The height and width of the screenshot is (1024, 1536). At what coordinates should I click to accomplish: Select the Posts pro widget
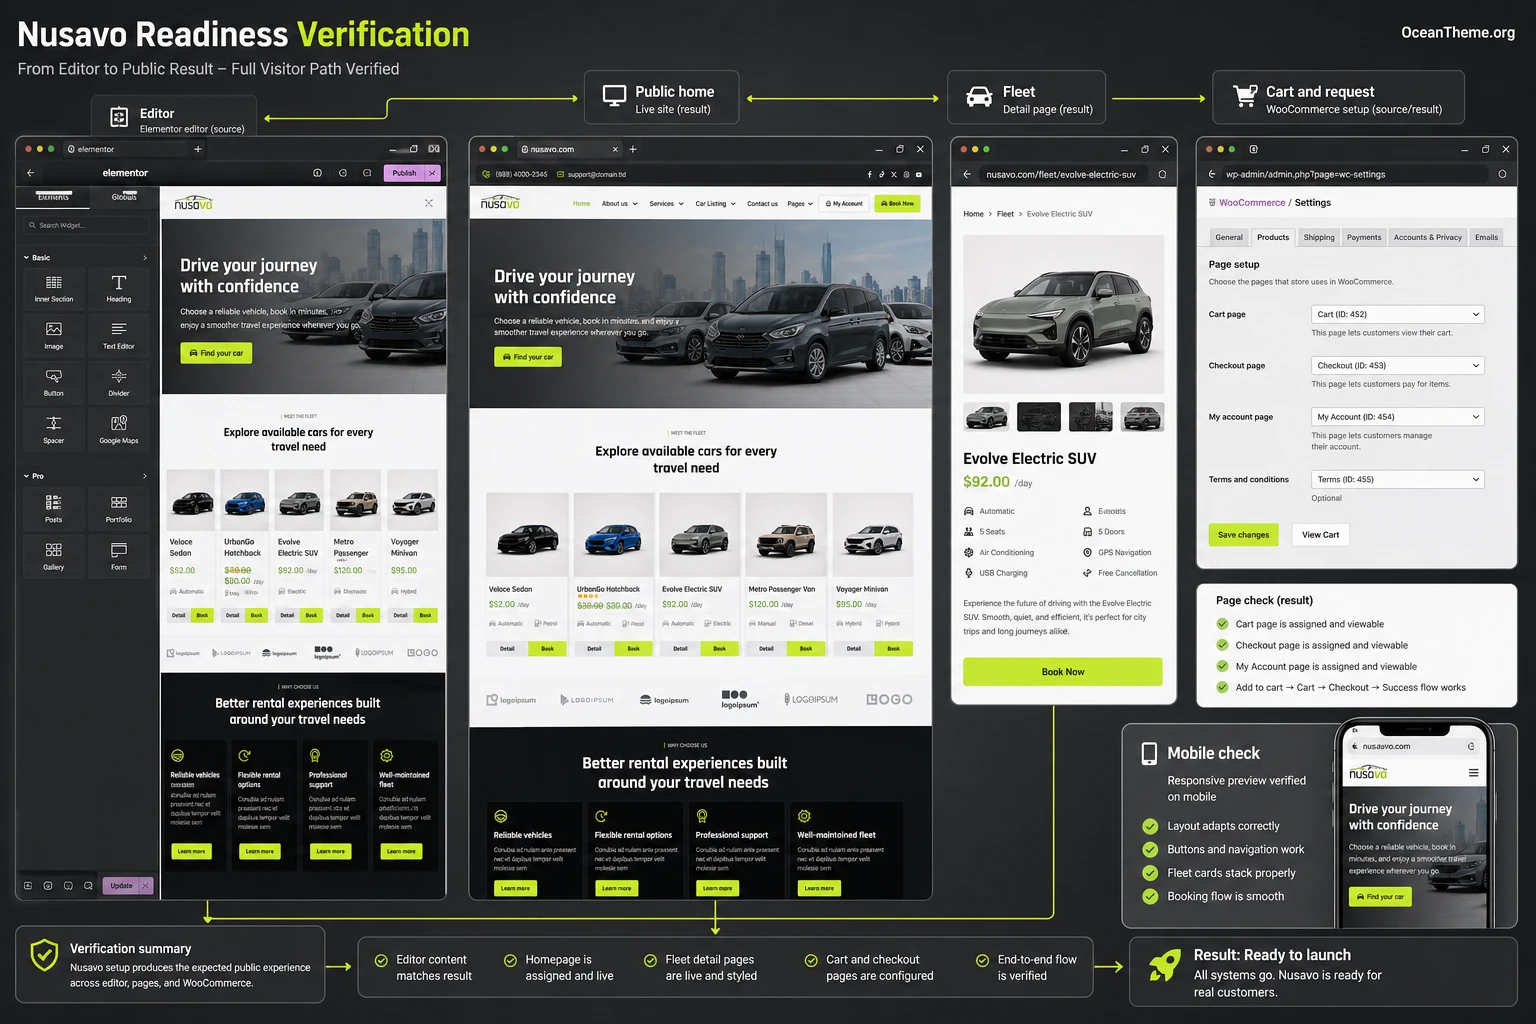pos(54,508)
